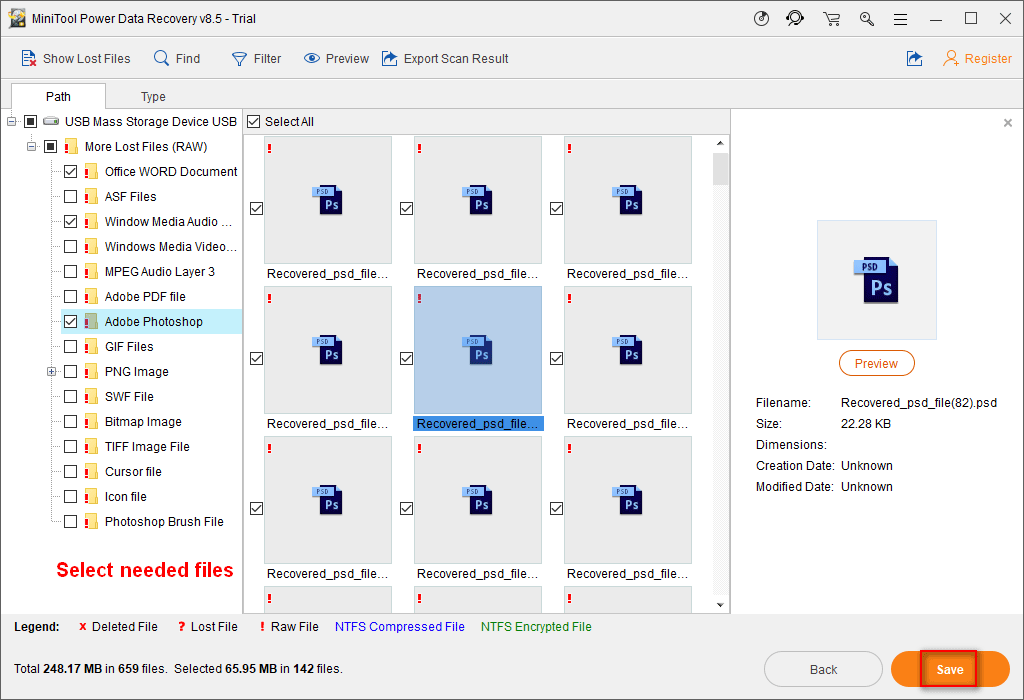Image resolution: width=1024 pixels, height=700 pixels.
Task: Click the filename Recovered_psd_file(82).psd
Action: [x=918, y=402]
